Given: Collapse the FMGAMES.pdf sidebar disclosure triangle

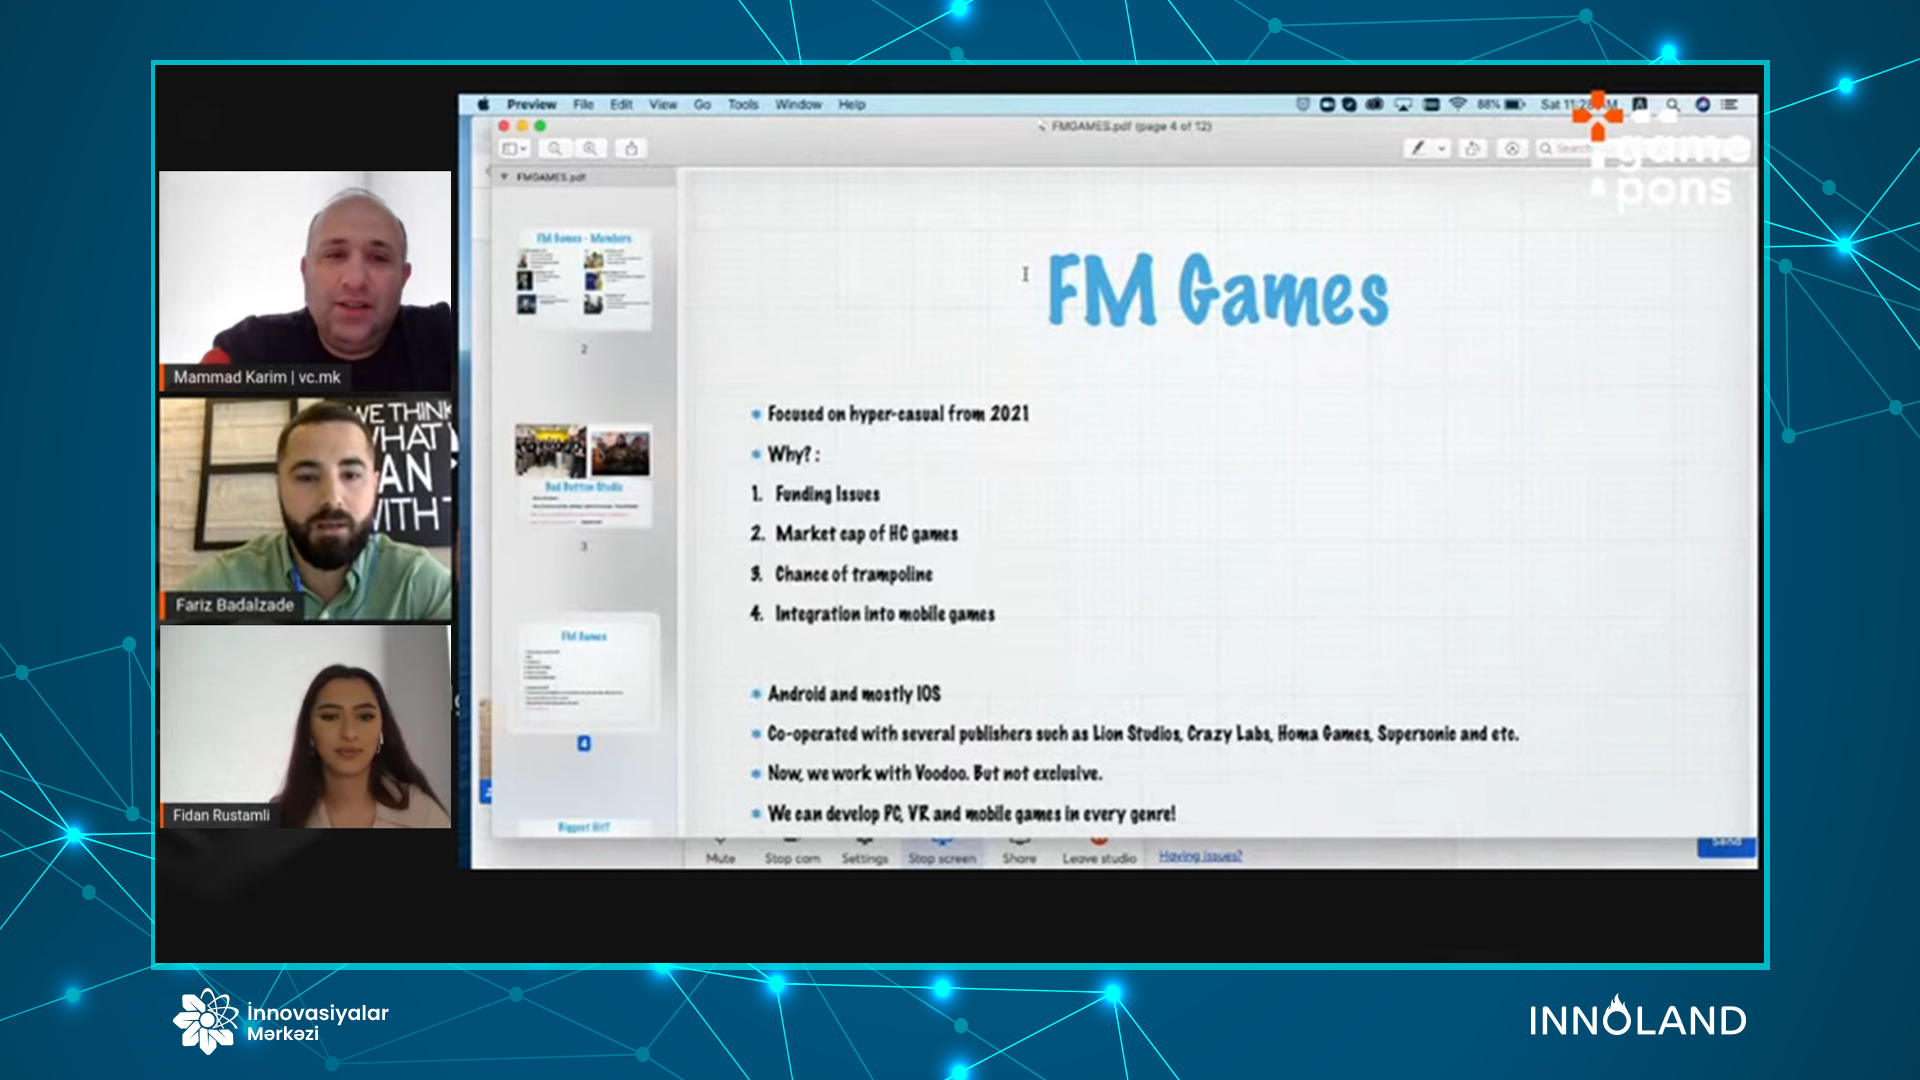Looking at the screenshot, I should pos(504,177).
